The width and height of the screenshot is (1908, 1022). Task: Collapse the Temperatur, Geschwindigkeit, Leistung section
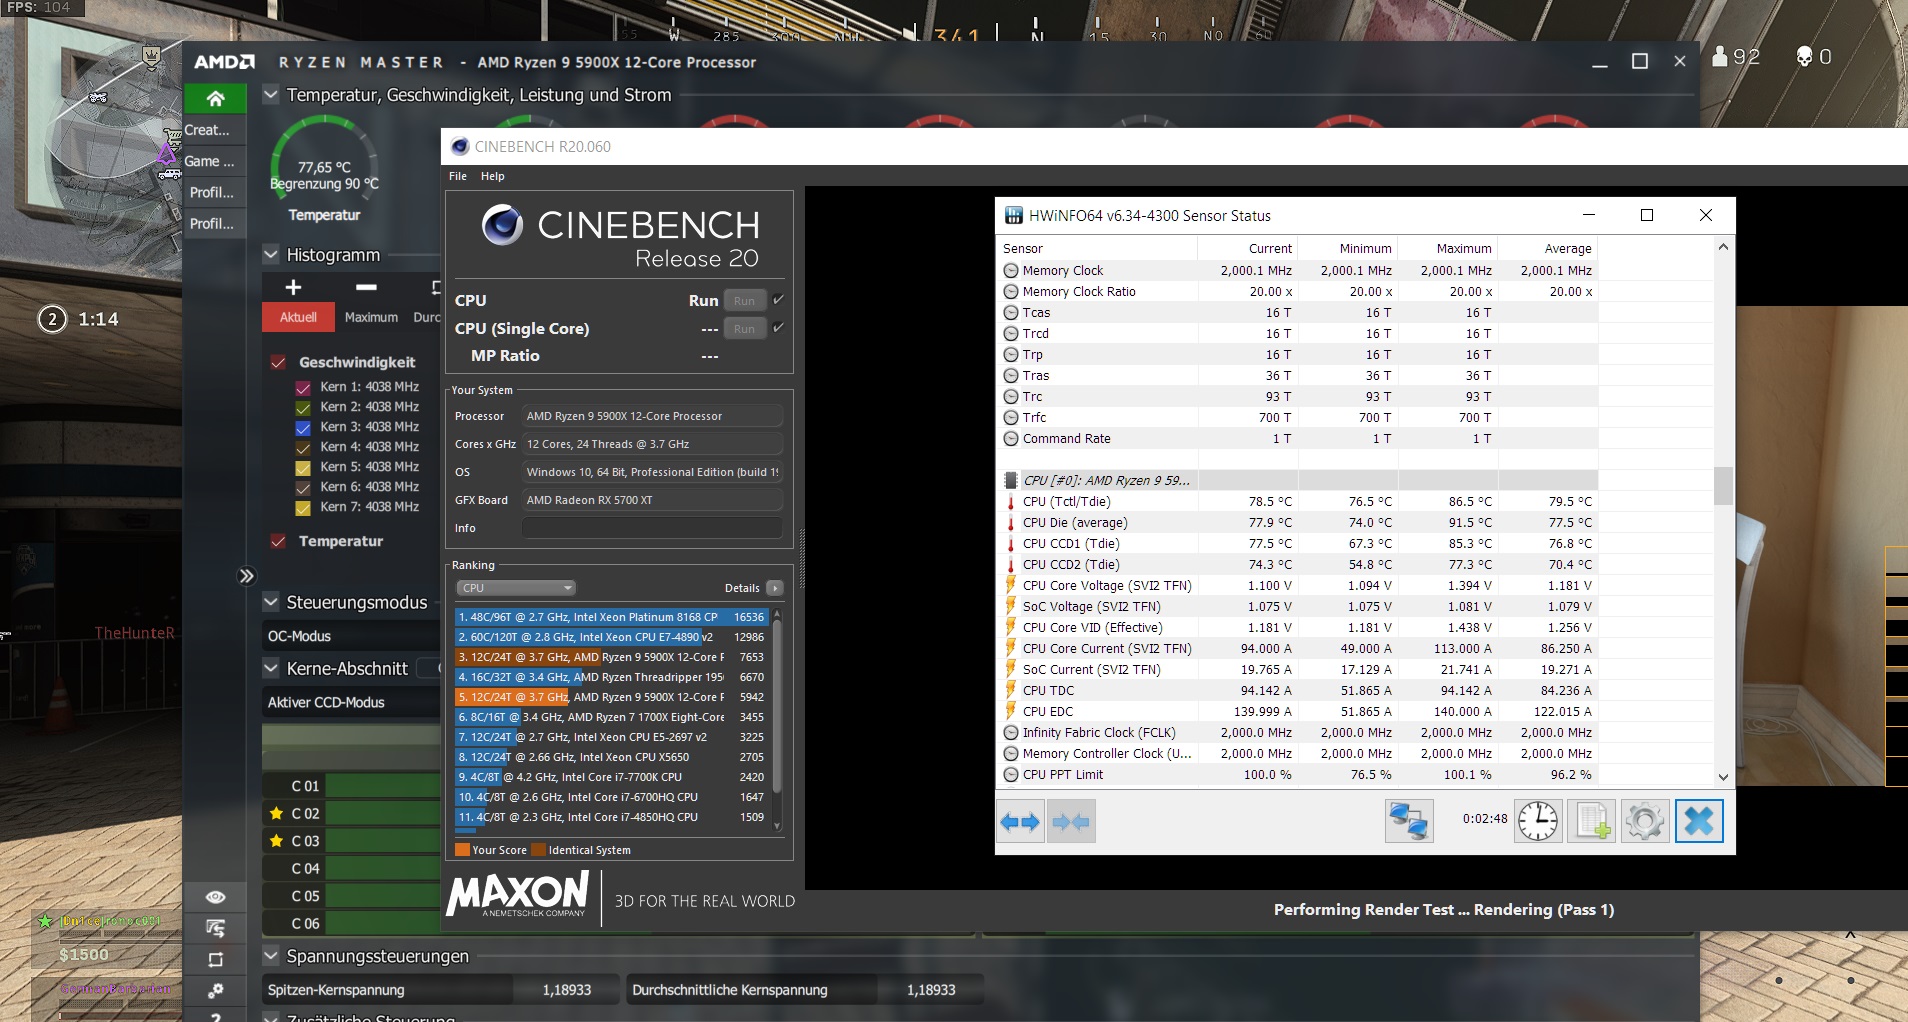point(270,95)
